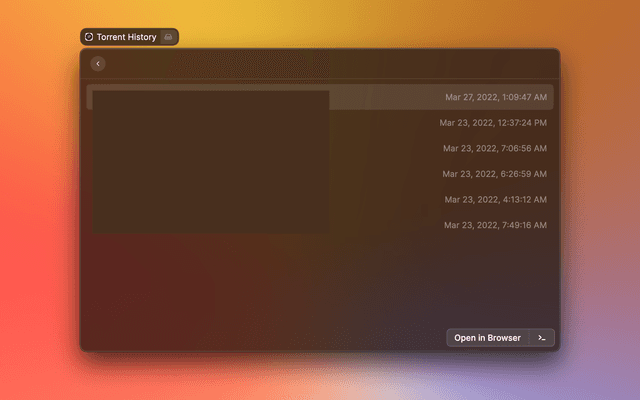Select the Mar 27, 2022, 1:09:47 AM entry

496,98
